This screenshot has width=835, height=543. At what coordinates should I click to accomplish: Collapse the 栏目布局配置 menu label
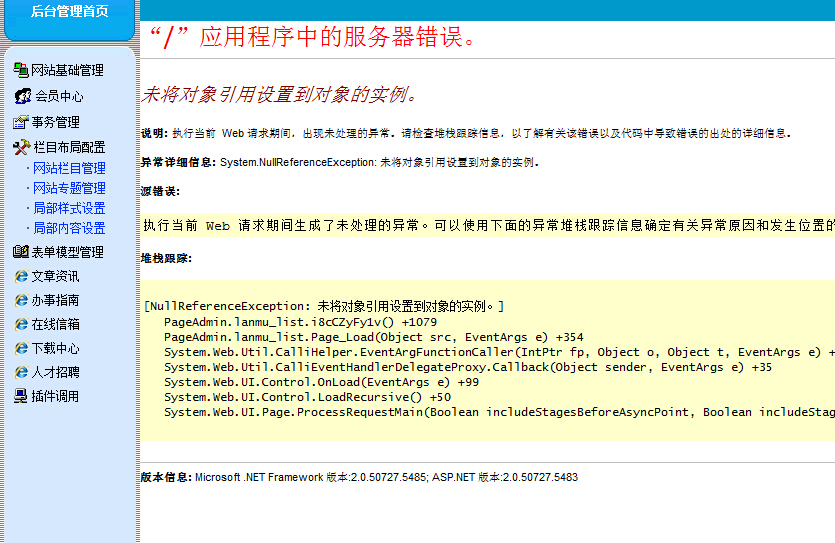[x=69, y=147]
